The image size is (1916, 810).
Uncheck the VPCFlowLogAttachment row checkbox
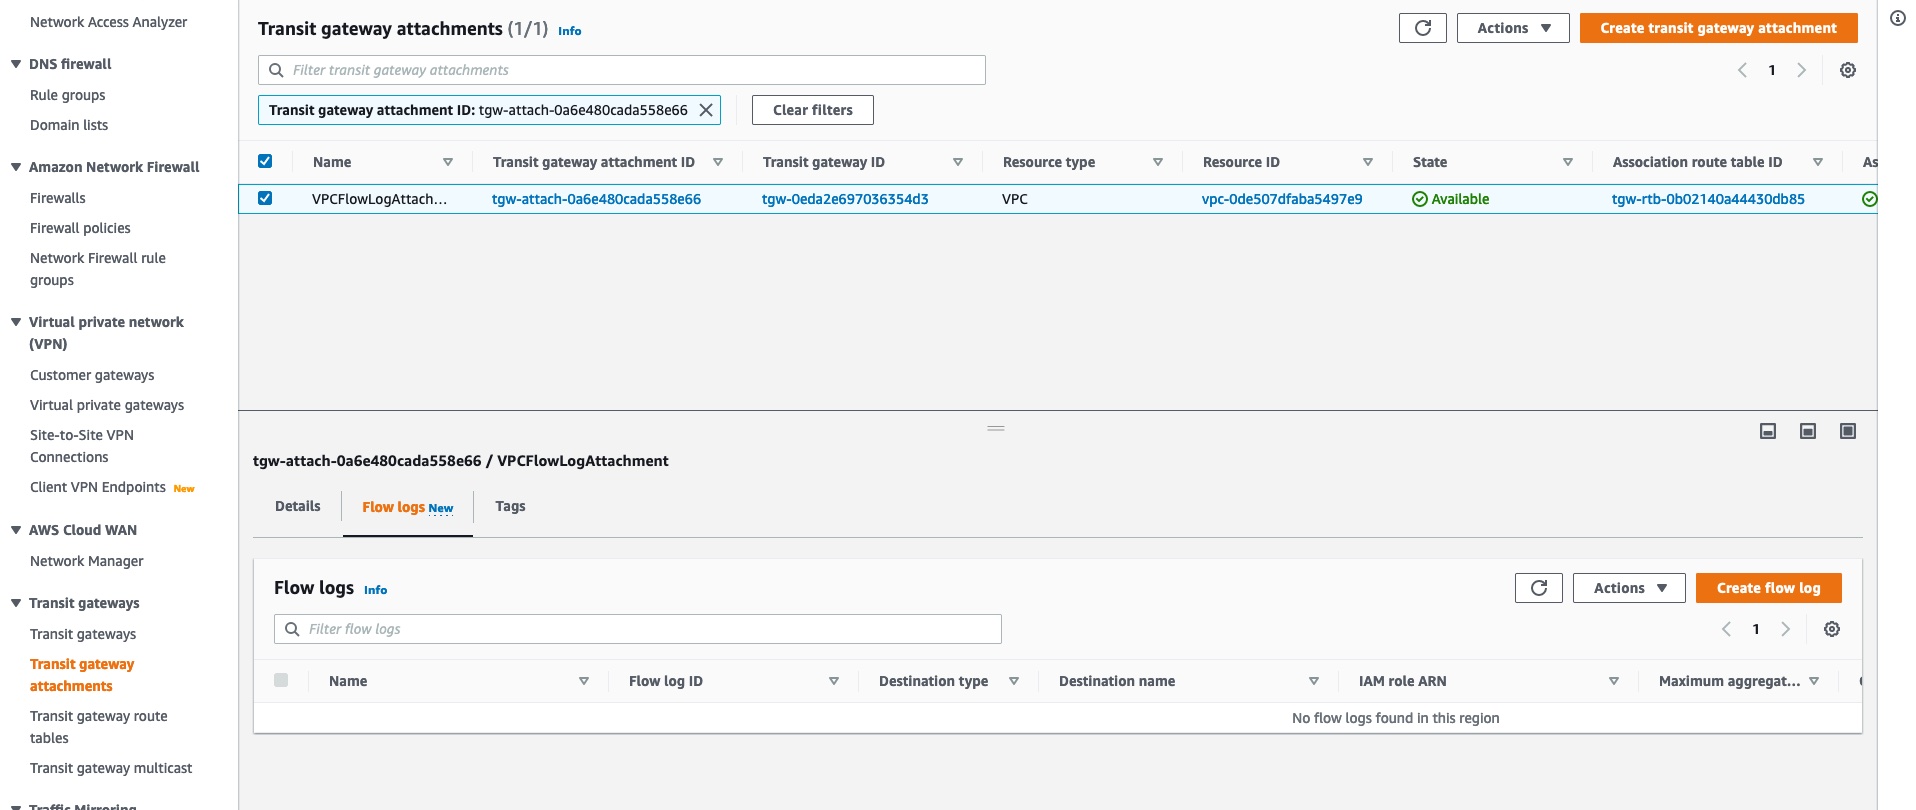coord(265,198)
